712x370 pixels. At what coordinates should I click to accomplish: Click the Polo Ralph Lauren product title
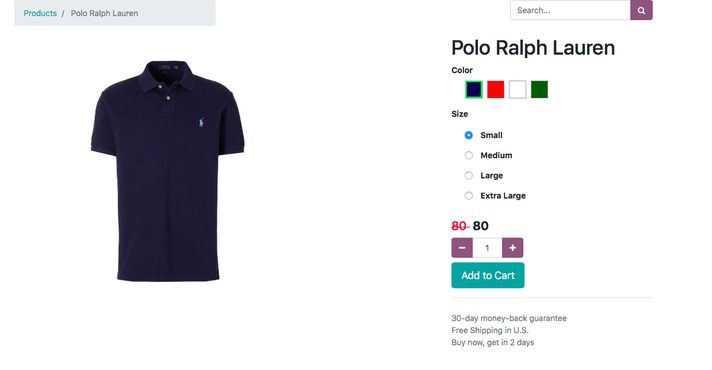(533, 48)
